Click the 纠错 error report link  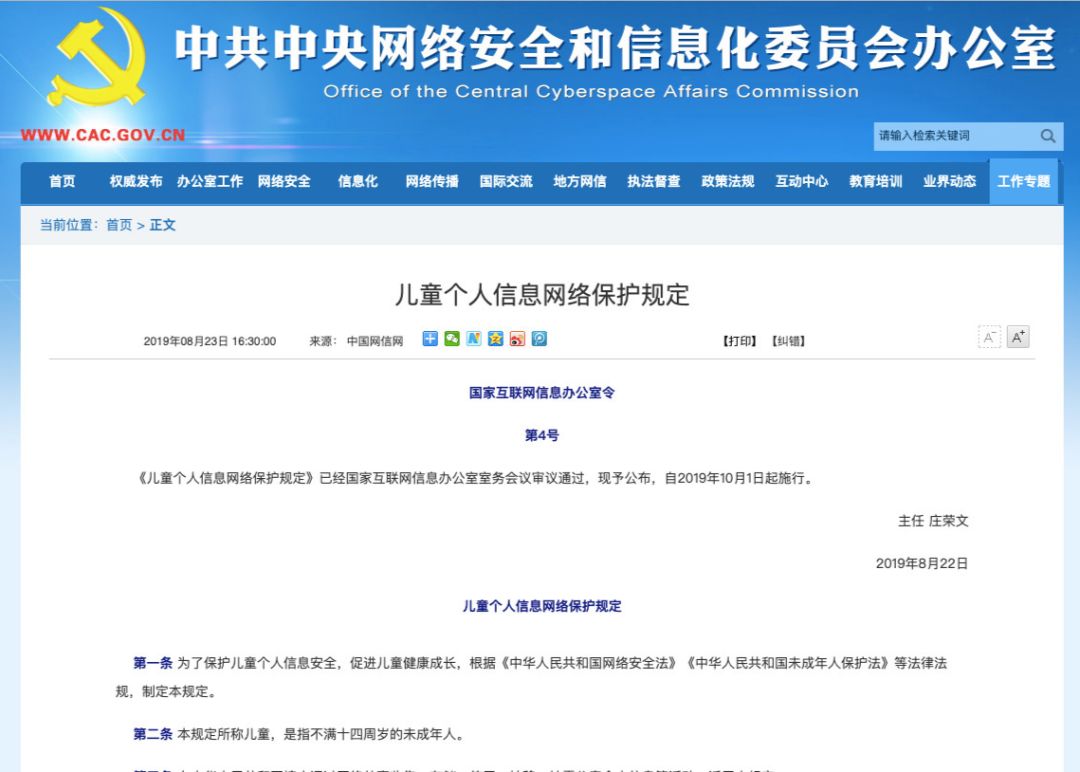(x=788, y=341)
